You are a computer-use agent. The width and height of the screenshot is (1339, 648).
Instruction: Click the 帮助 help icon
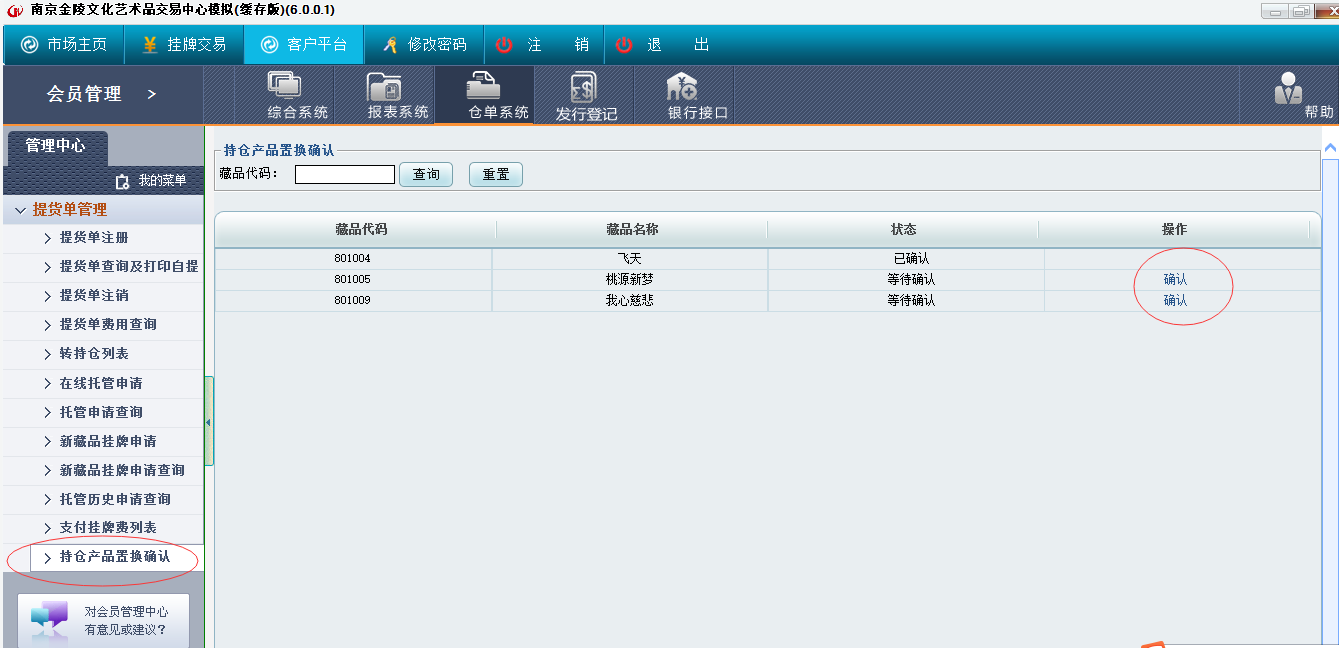pyautogui.click(x=1303, y=96)
